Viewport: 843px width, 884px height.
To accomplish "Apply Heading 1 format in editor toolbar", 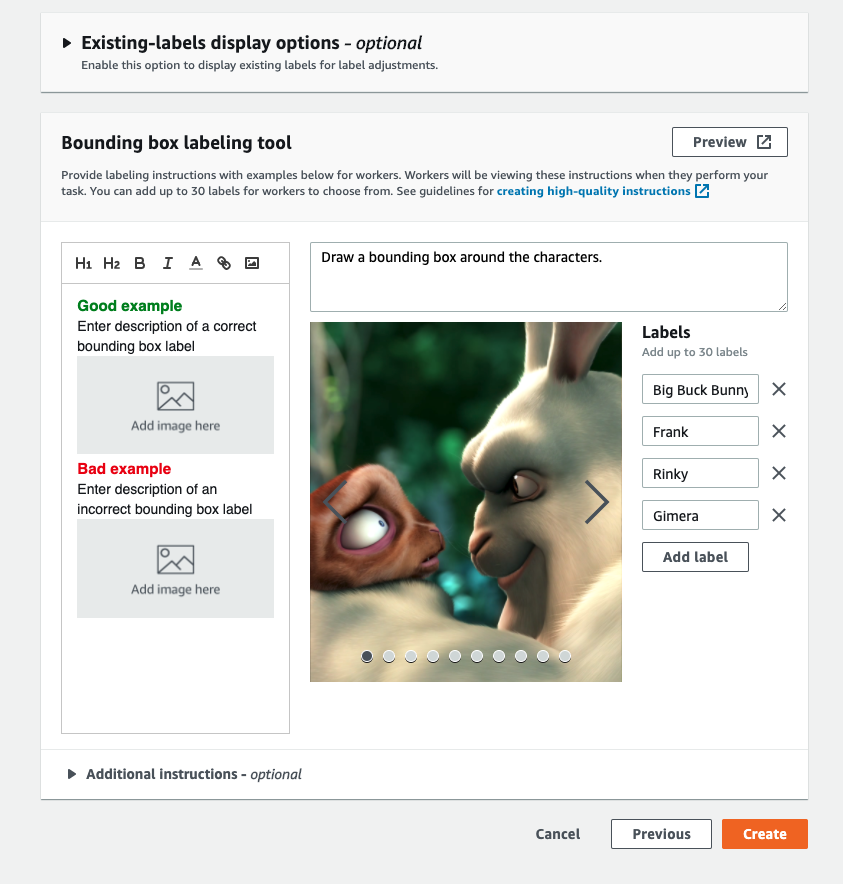I will coord(84,263).
